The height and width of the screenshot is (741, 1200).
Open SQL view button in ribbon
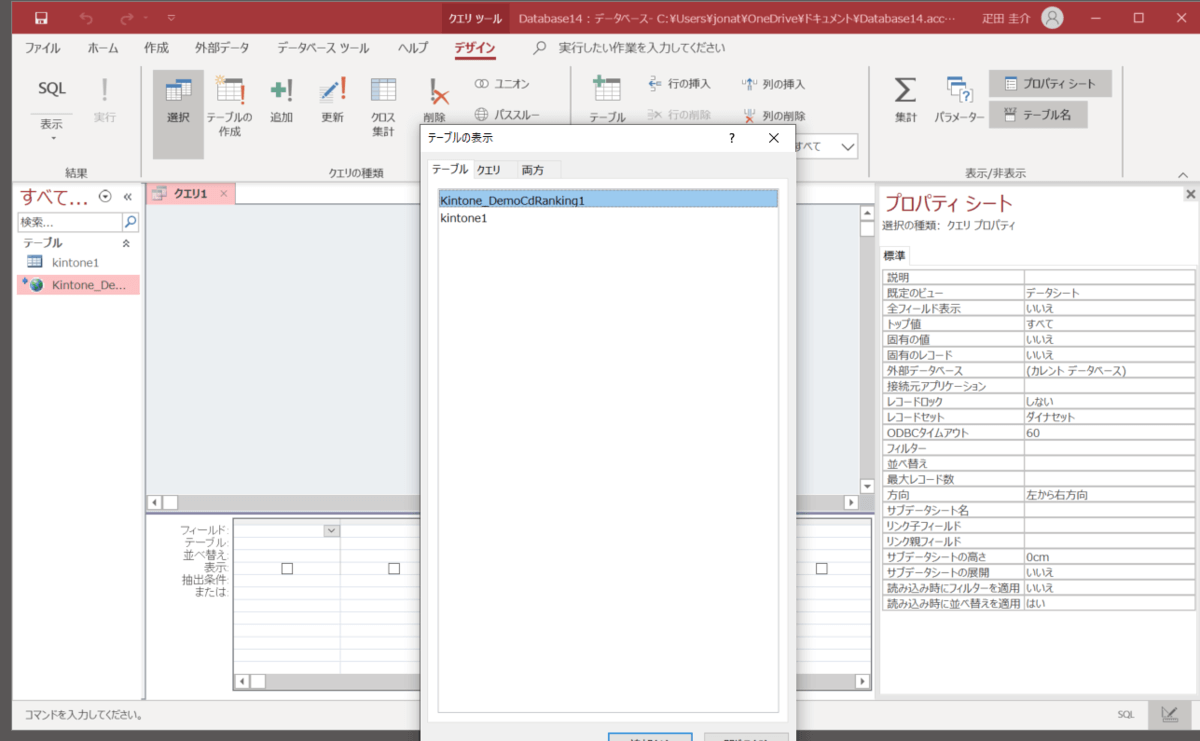52,88
